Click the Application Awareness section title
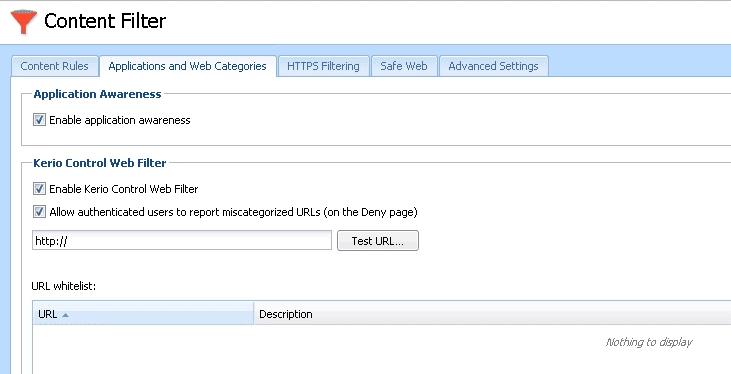Viewport: 731px width, 374px height. tap(97, 94)
